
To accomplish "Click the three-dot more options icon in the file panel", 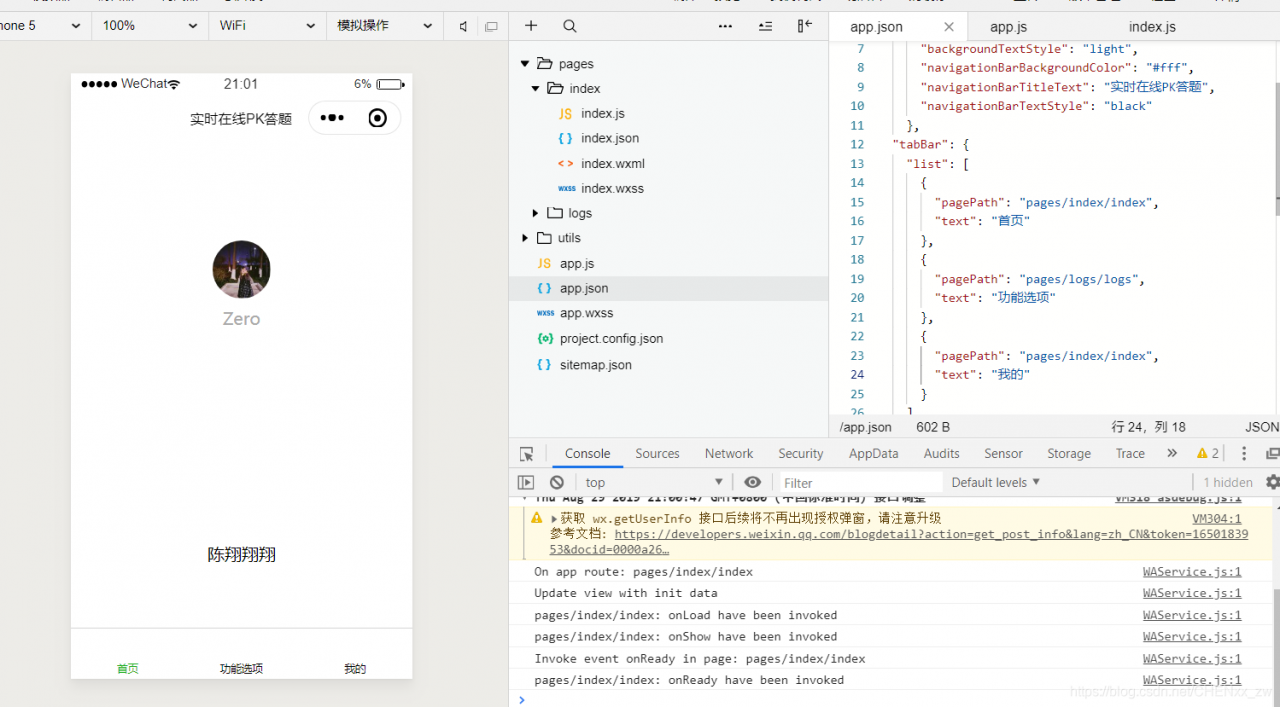I will pos(725,26).
